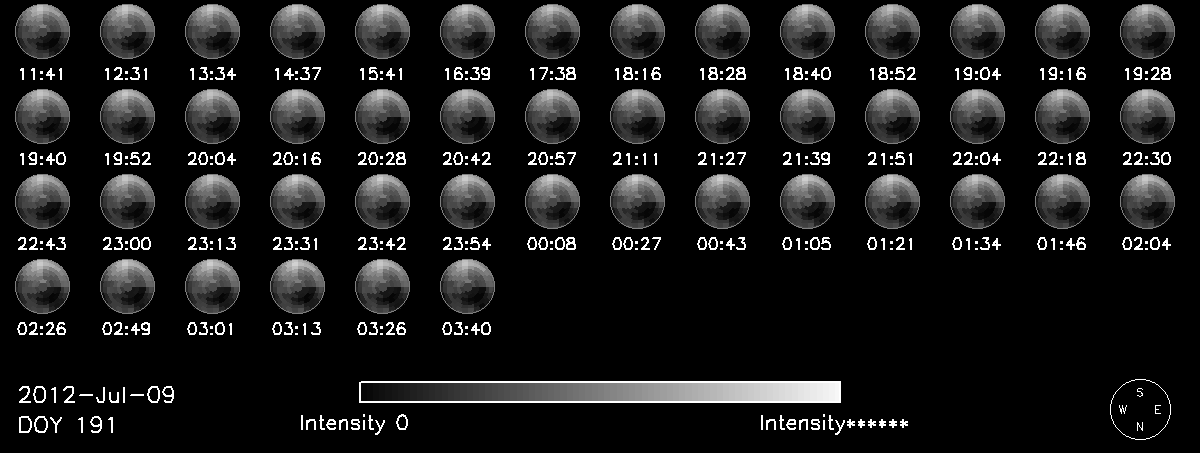1200x453 pixels.
Task: Click the Intensity****** maximum label
Action: point(834,424)
